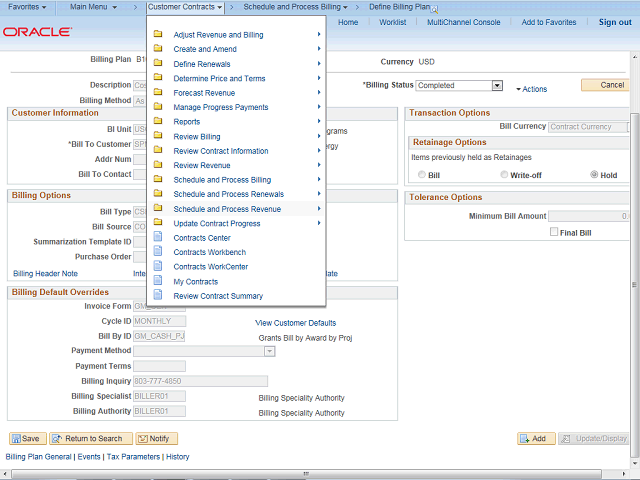The image size is (640, 480).
Task: Toggle the Final Bill checkbox
Action: coord(554,232)
